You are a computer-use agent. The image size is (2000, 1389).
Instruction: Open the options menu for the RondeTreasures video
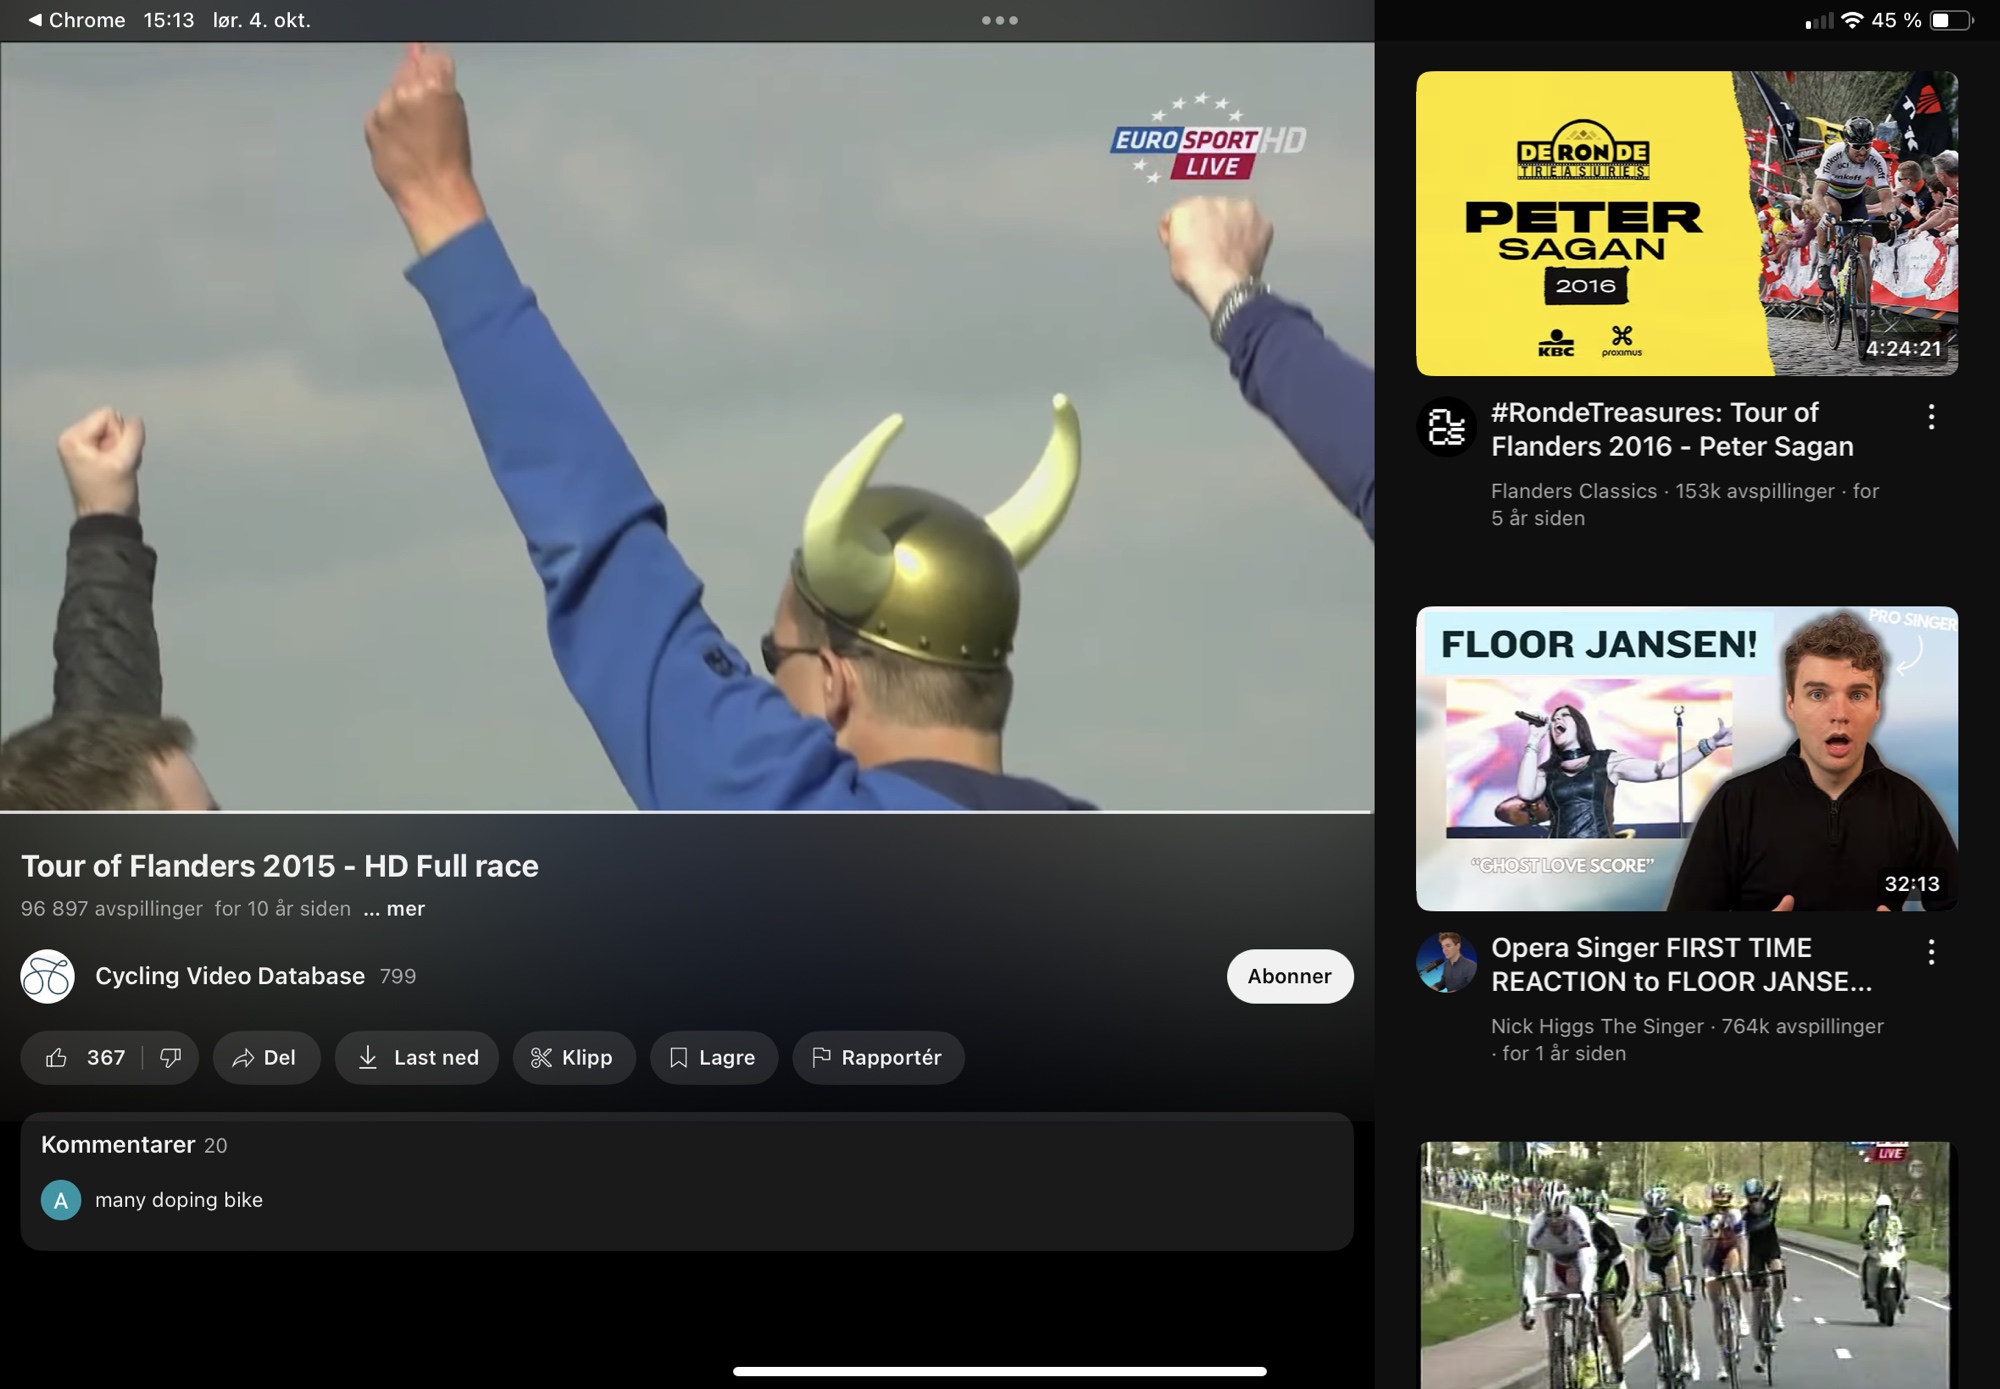1931,417
